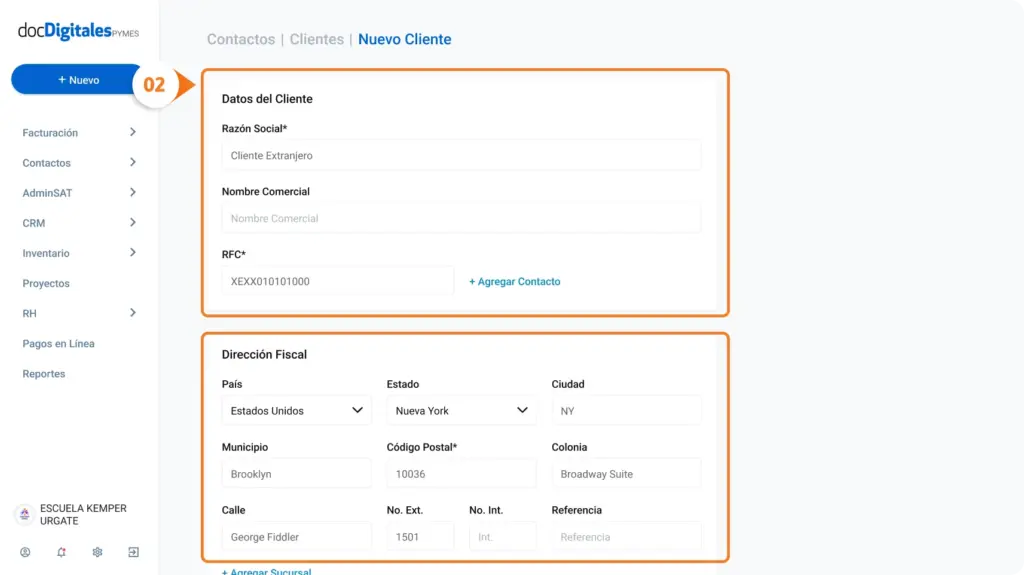Open Pagos en Línea menu item
Viewport: 1024px width, 575px height.
58,344
